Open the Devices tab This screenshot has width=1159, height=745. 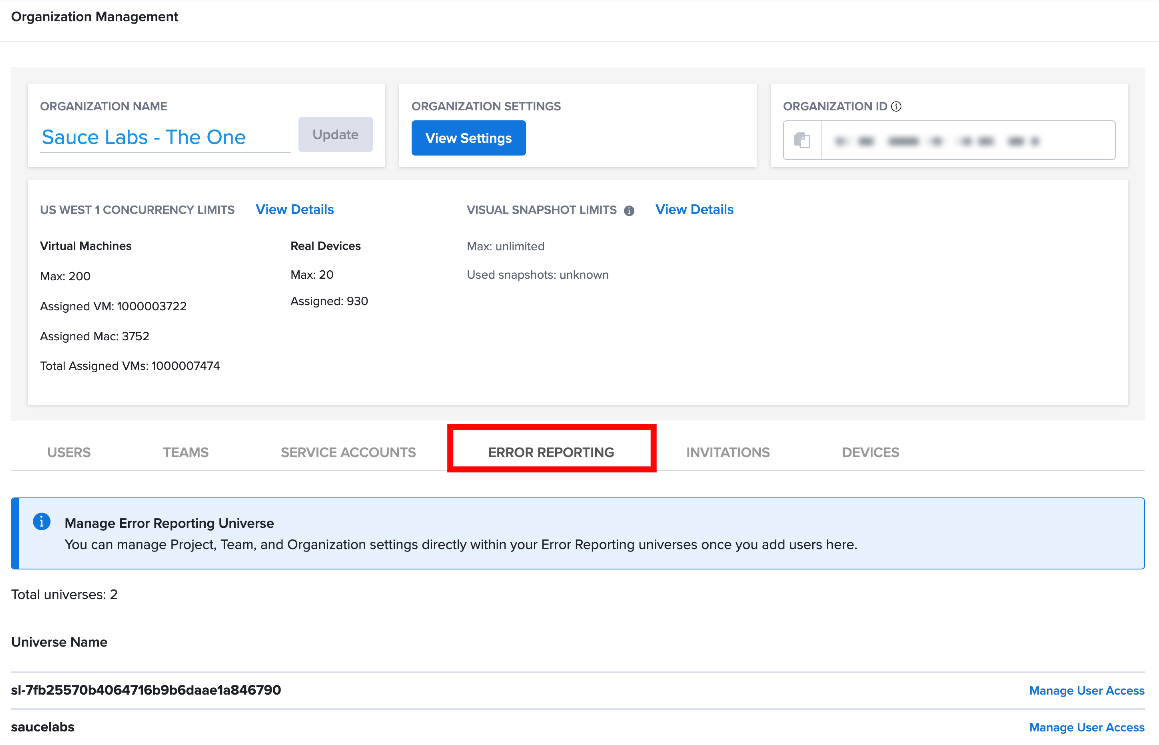point(871,452)
